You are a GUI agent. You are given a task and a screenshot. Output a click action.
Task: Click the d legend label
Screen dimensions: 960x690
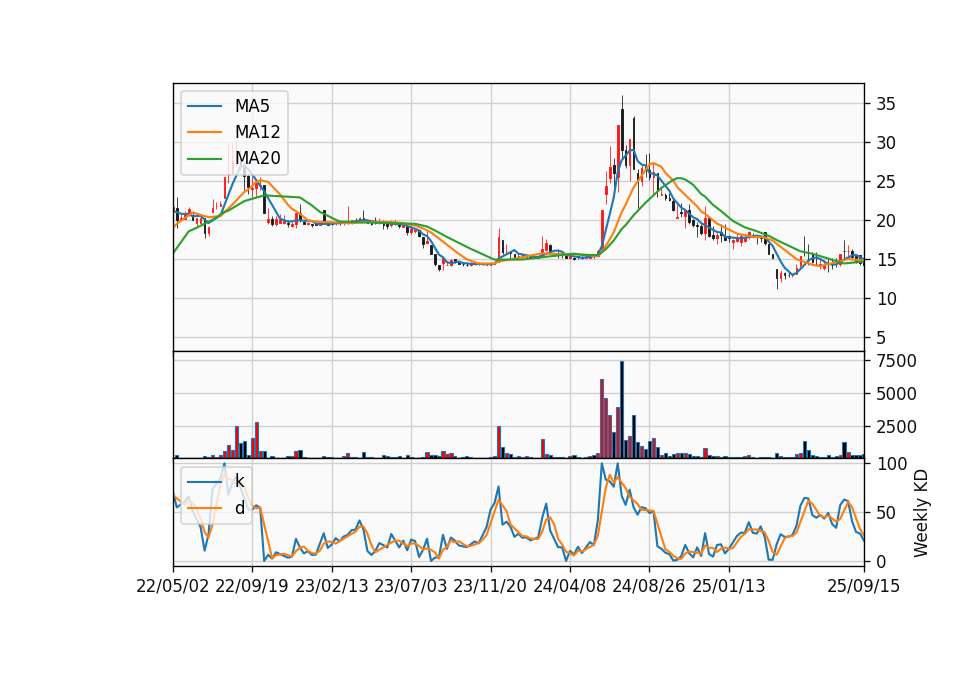coord(239,508)
